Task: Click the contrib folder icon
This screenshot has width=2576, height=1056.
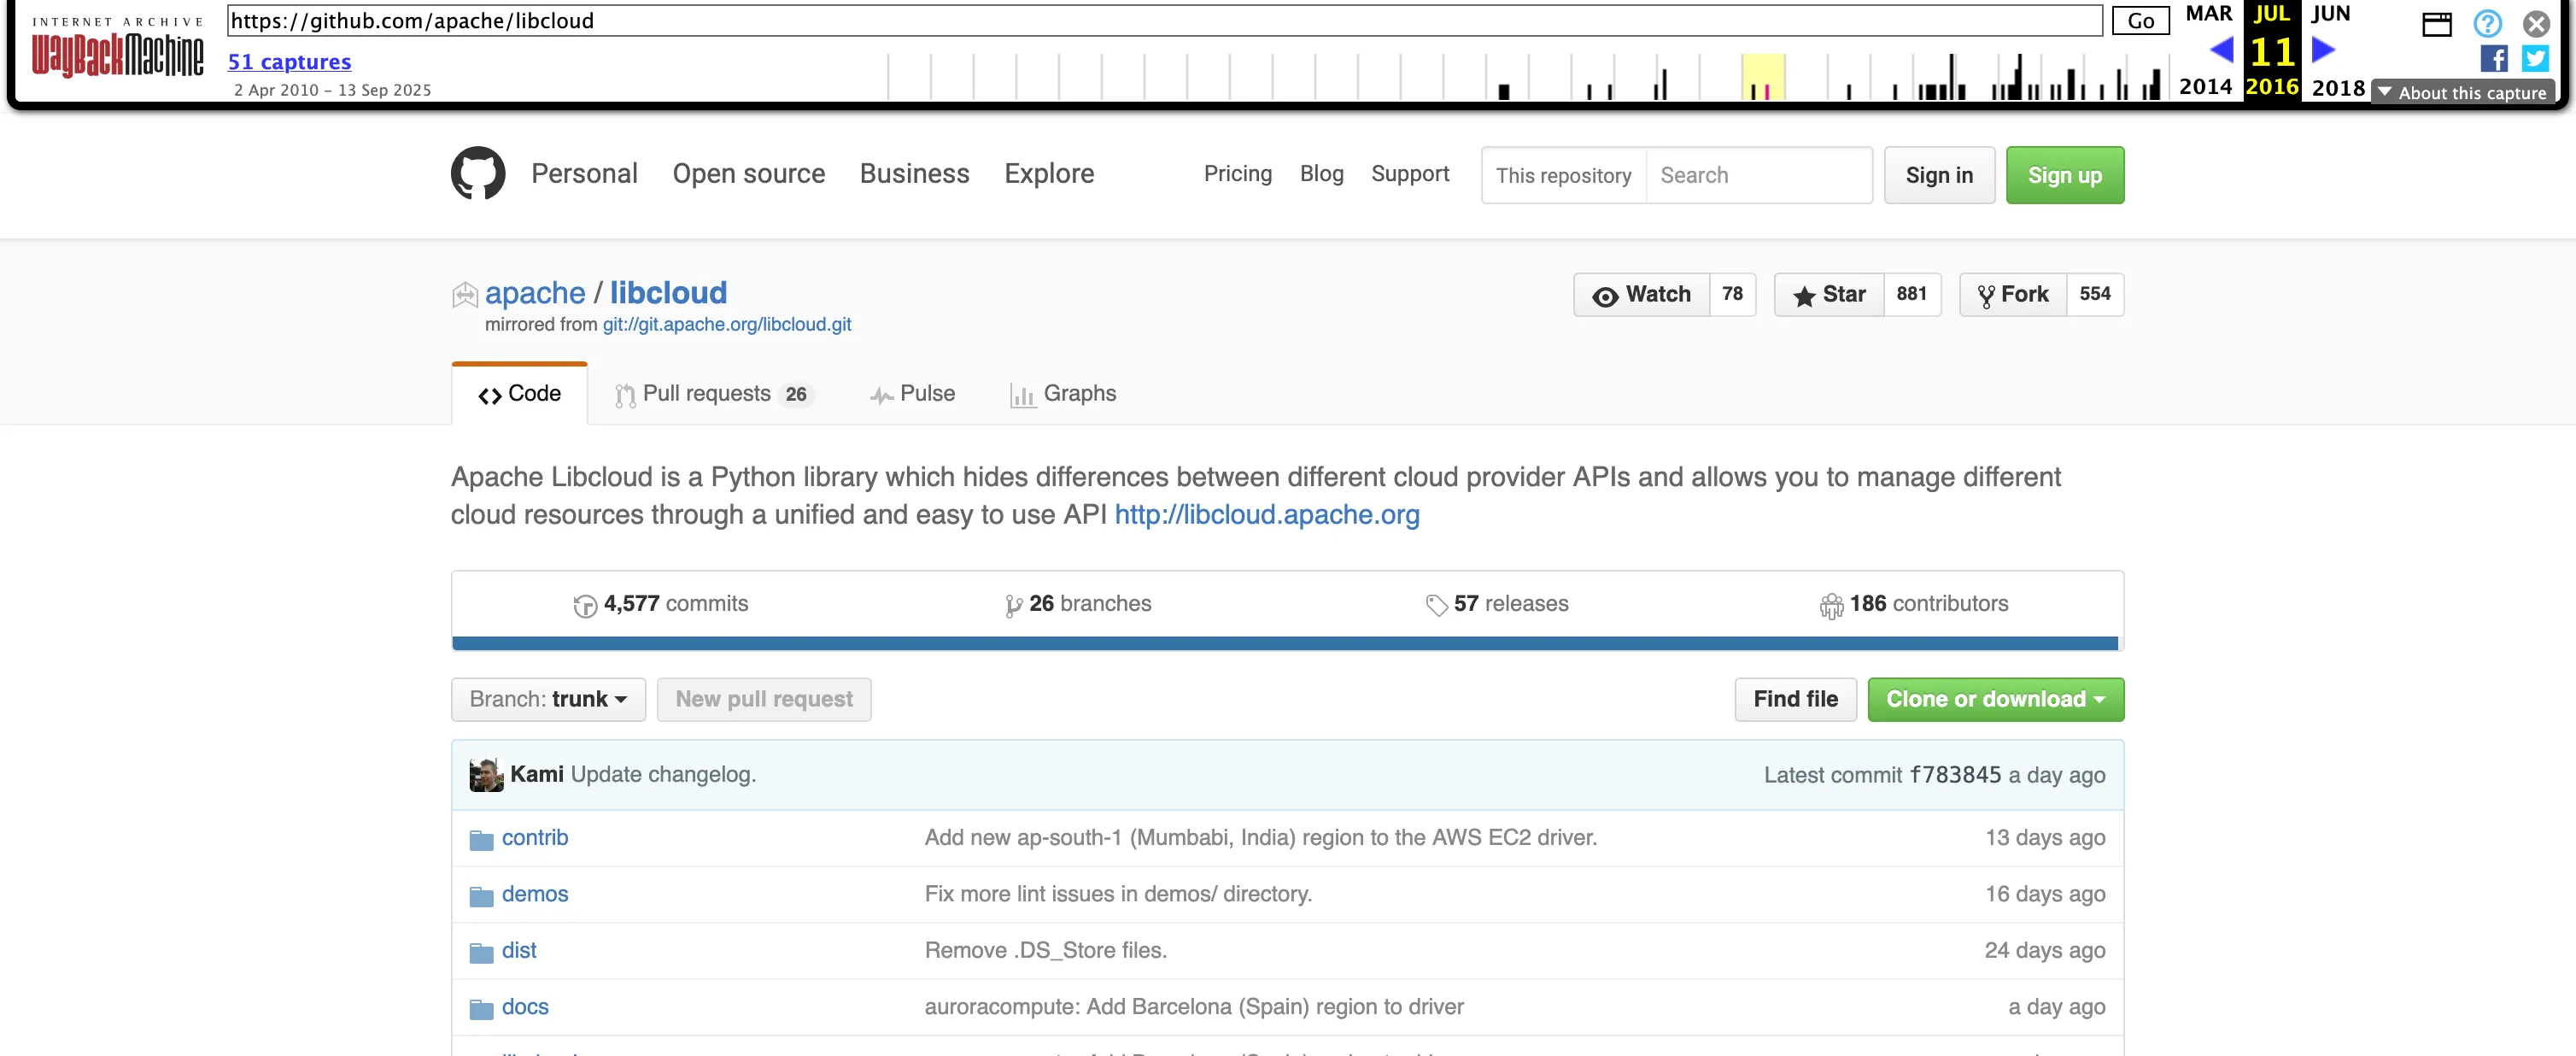Action: click(482, 839)
